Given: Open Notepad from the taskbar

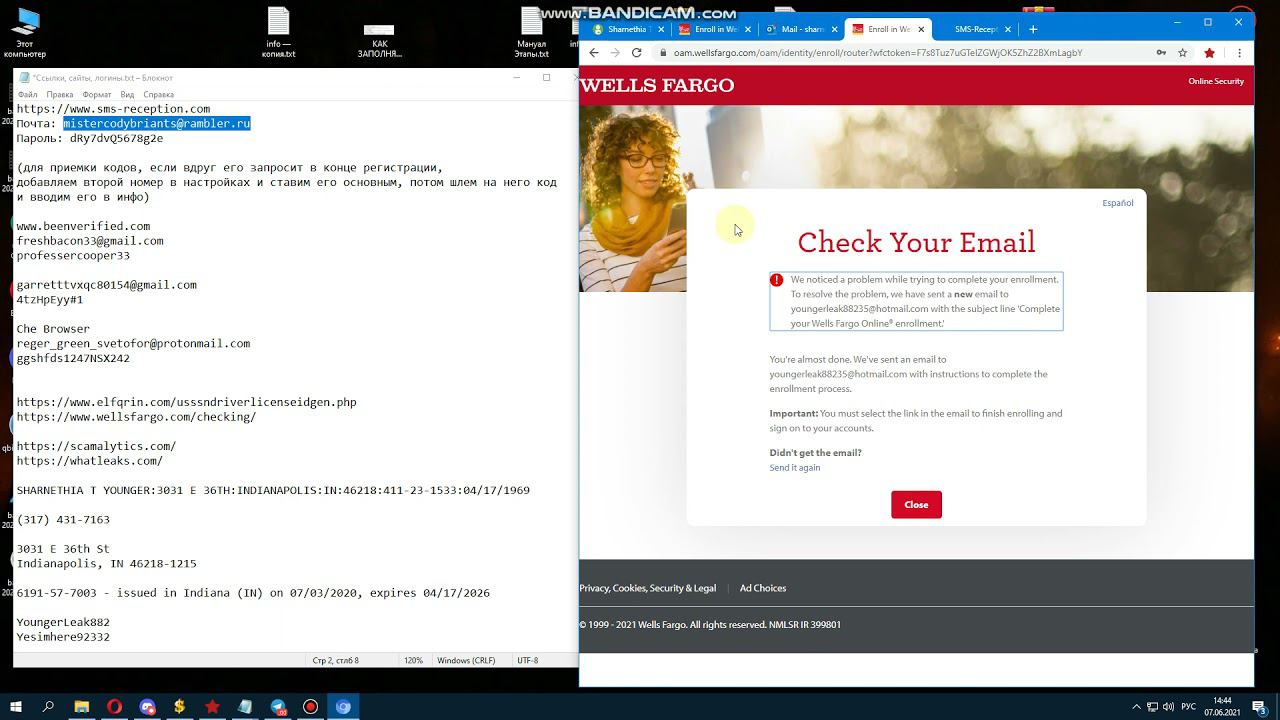Looking at the screenshot, I should (245, 707).
